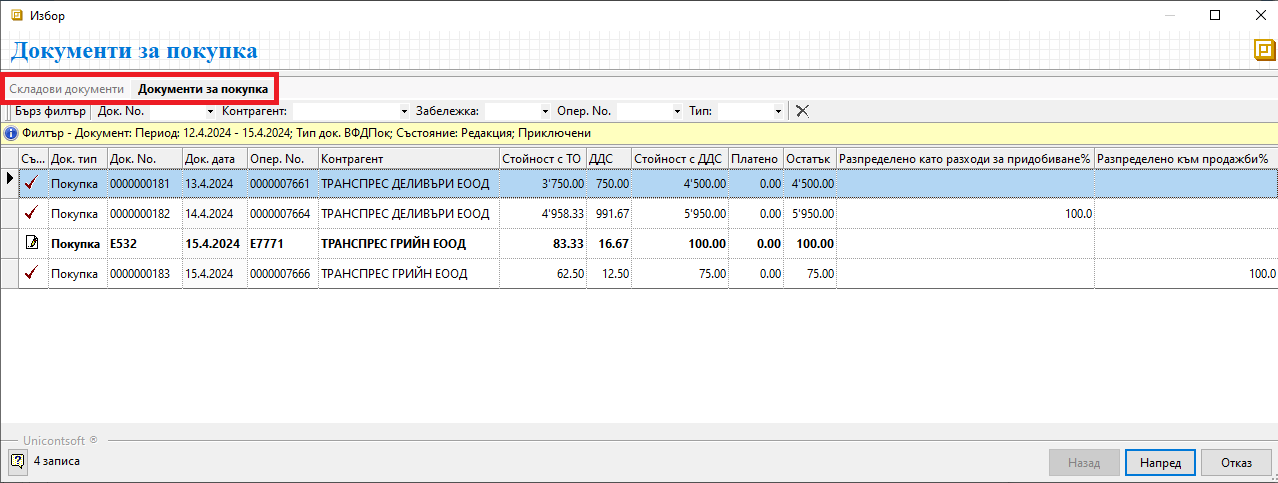The image size is (1278, 483).
Task: Sort by the Док. дата column header
Action: (214, 159)
